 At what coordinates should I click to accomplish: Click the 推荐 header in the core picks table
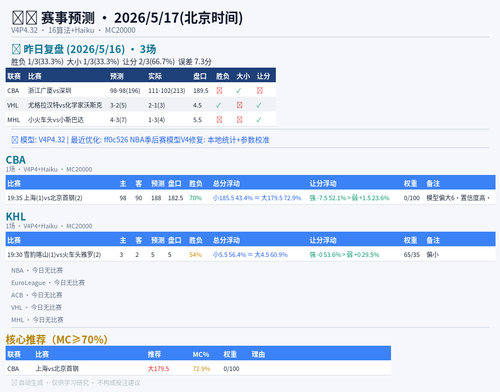(154, 354)
